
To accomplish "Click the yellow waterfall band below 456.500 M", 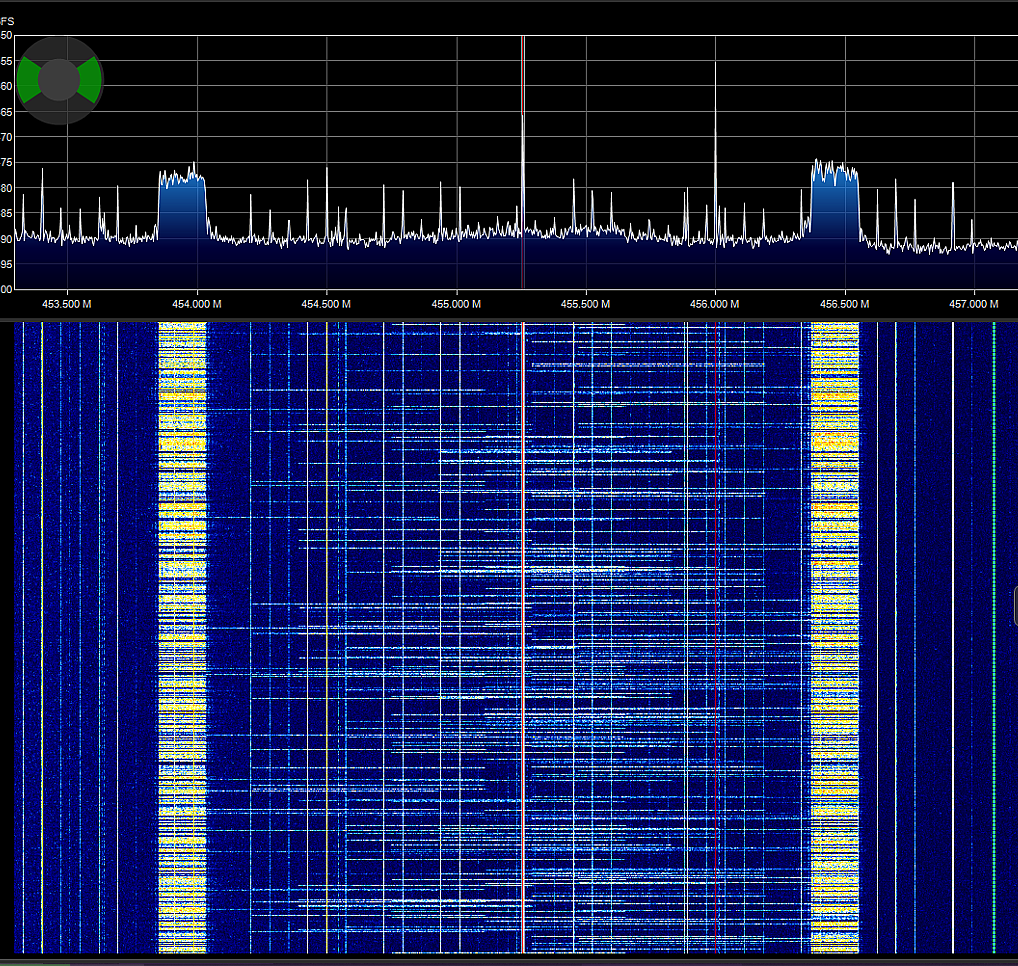I will click(x=835, y=638).
